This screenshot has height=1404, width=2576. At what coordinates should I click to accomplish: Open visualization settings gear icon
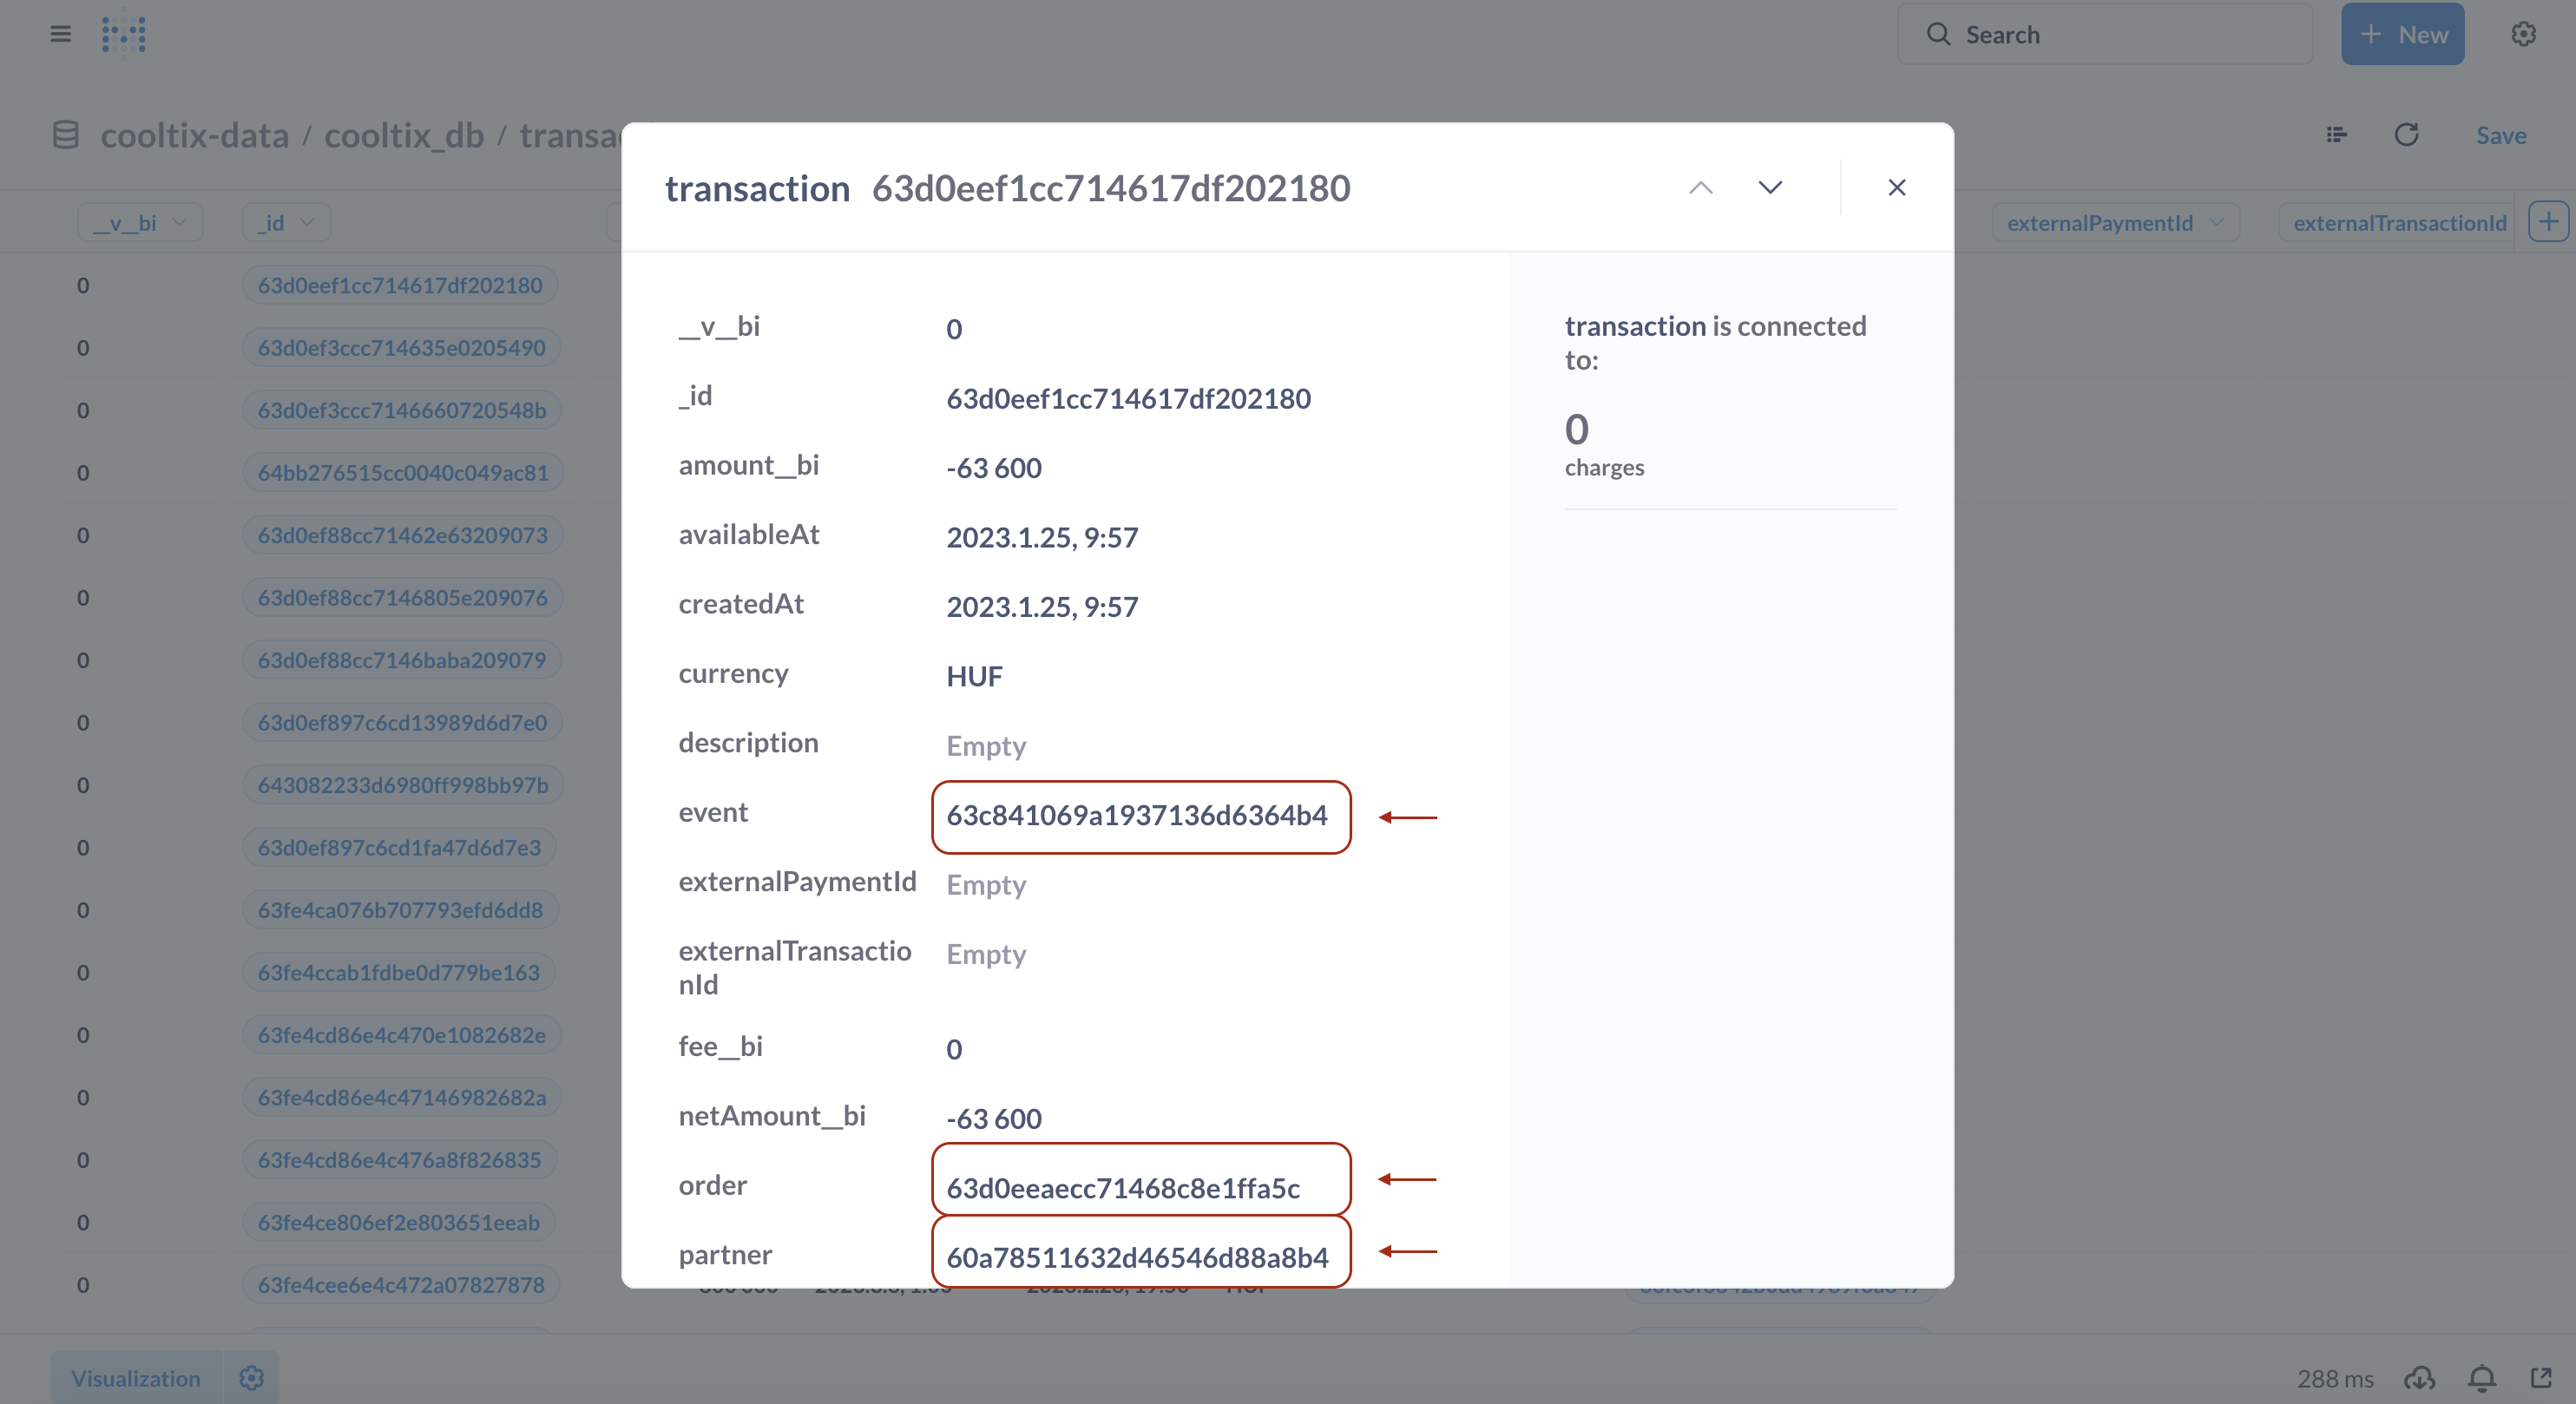[x=251, y=1378]
